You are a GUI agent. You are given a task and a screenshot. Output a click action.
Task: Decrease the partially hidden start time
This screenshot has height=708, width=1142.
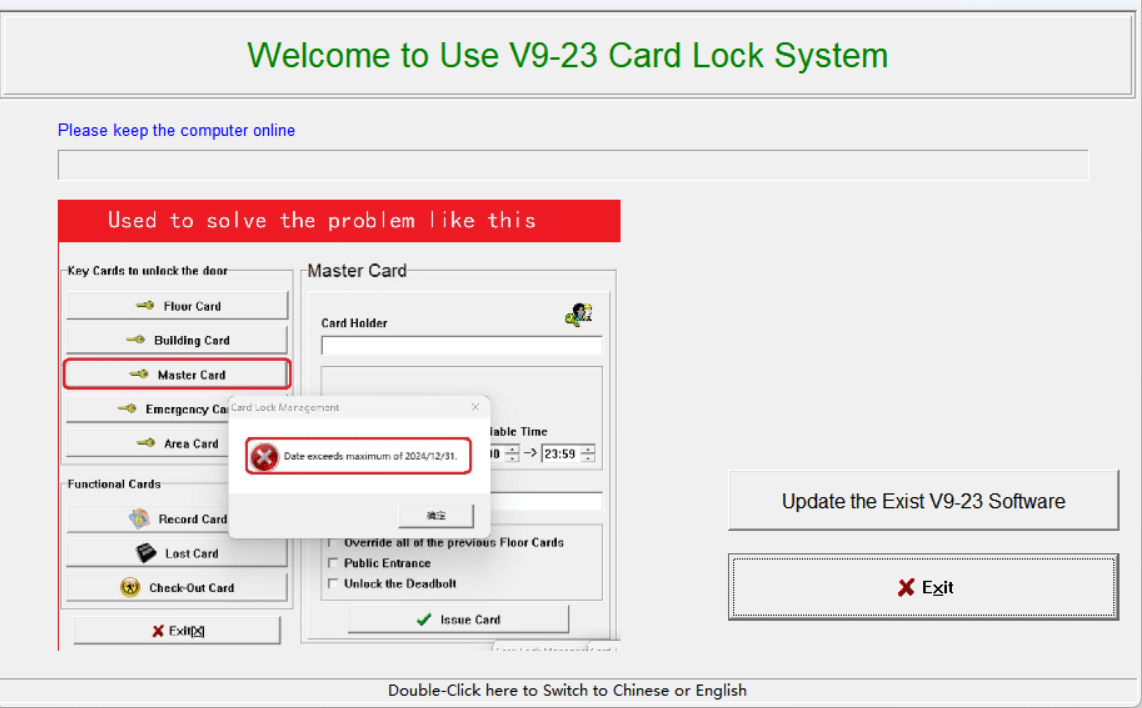[x=512, y=458]
